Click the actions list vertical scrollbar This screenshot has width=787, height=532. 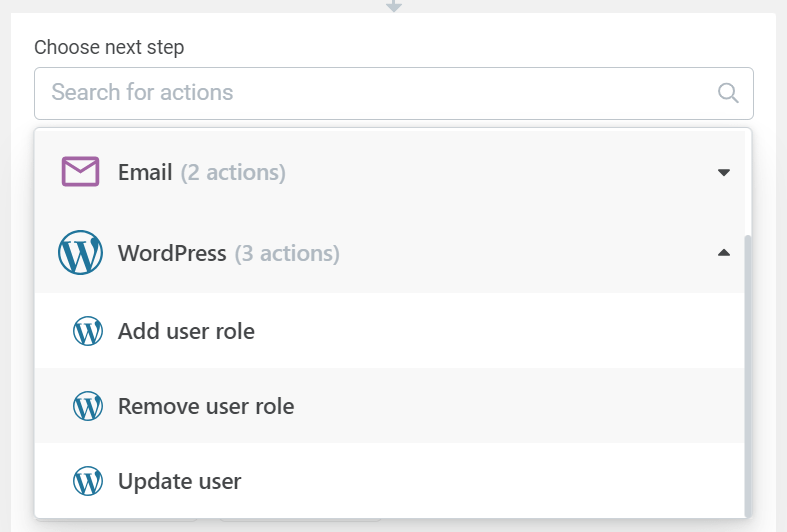748,375
